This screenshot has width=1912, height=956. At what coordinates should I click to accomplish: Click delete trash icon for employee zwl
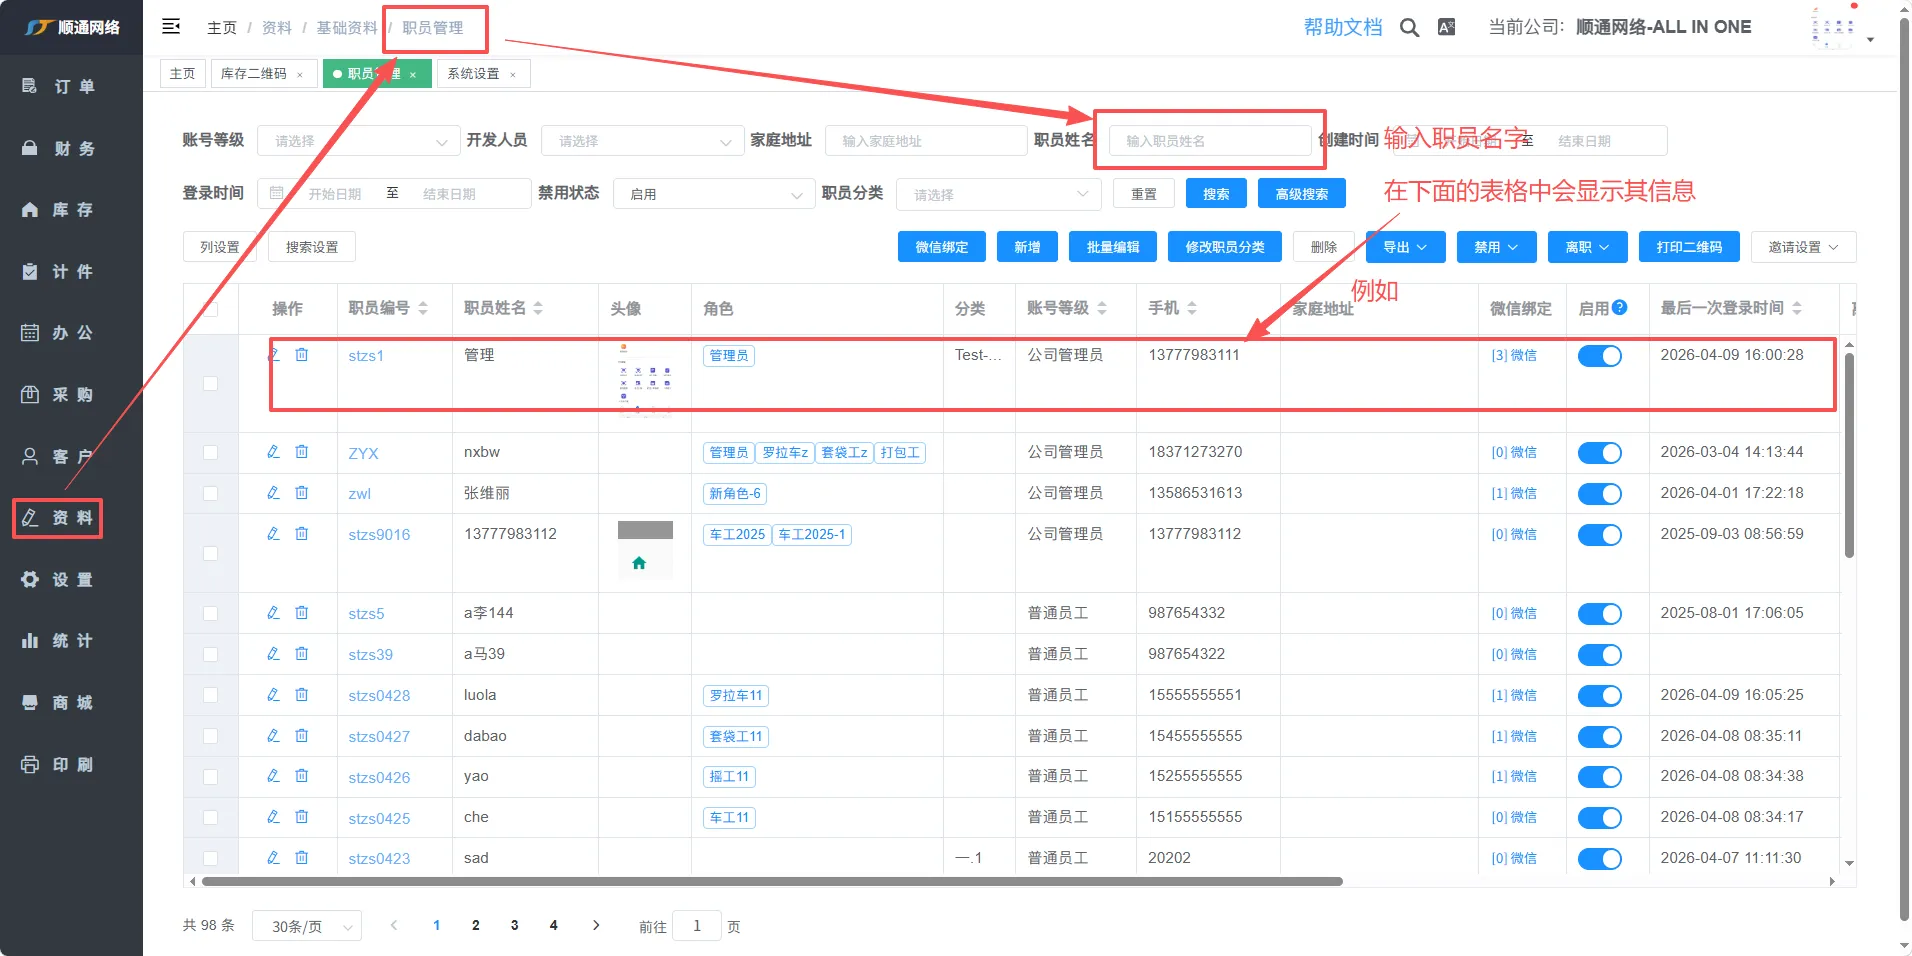(x=301, y=493)
